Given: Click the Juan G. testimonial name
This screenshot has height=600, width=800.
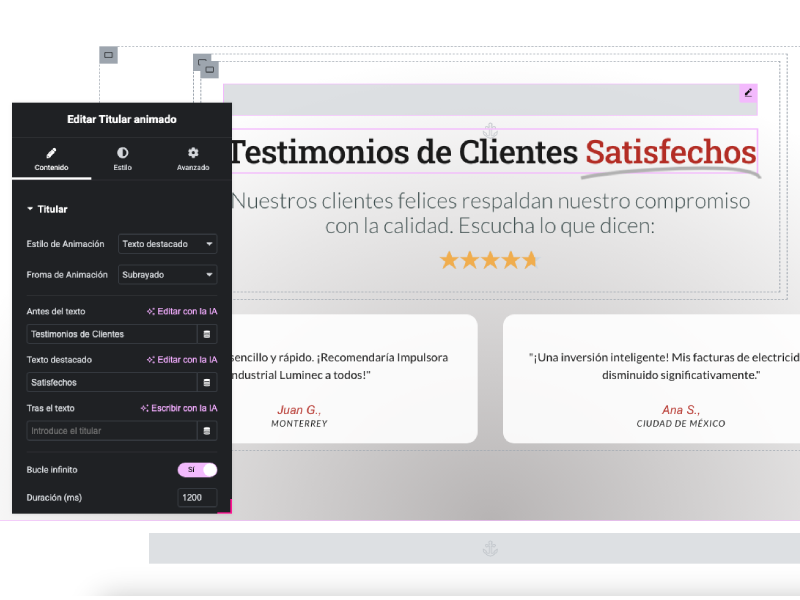Looking at the screenshot, I should (299, 410).
